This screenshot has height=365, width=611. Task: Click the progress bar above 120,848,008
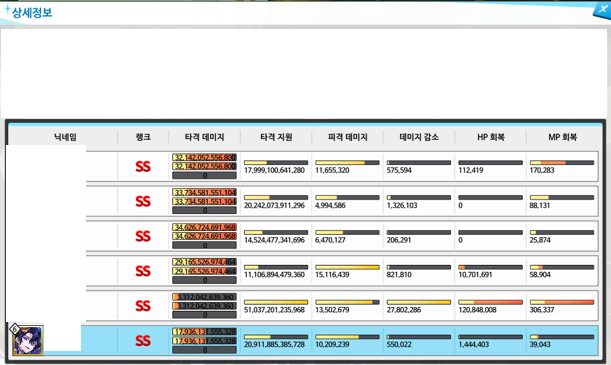[491, 302]
